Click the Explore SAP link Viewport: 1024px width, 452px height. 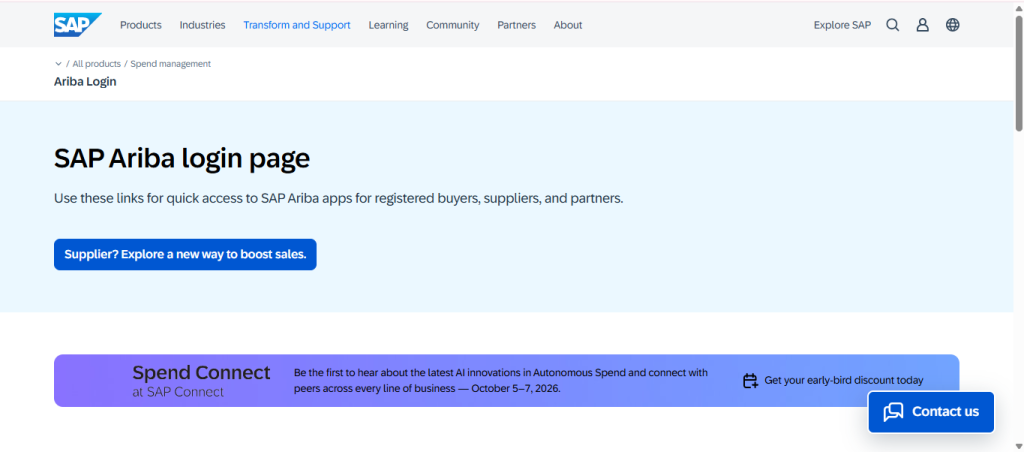[842, 25]
